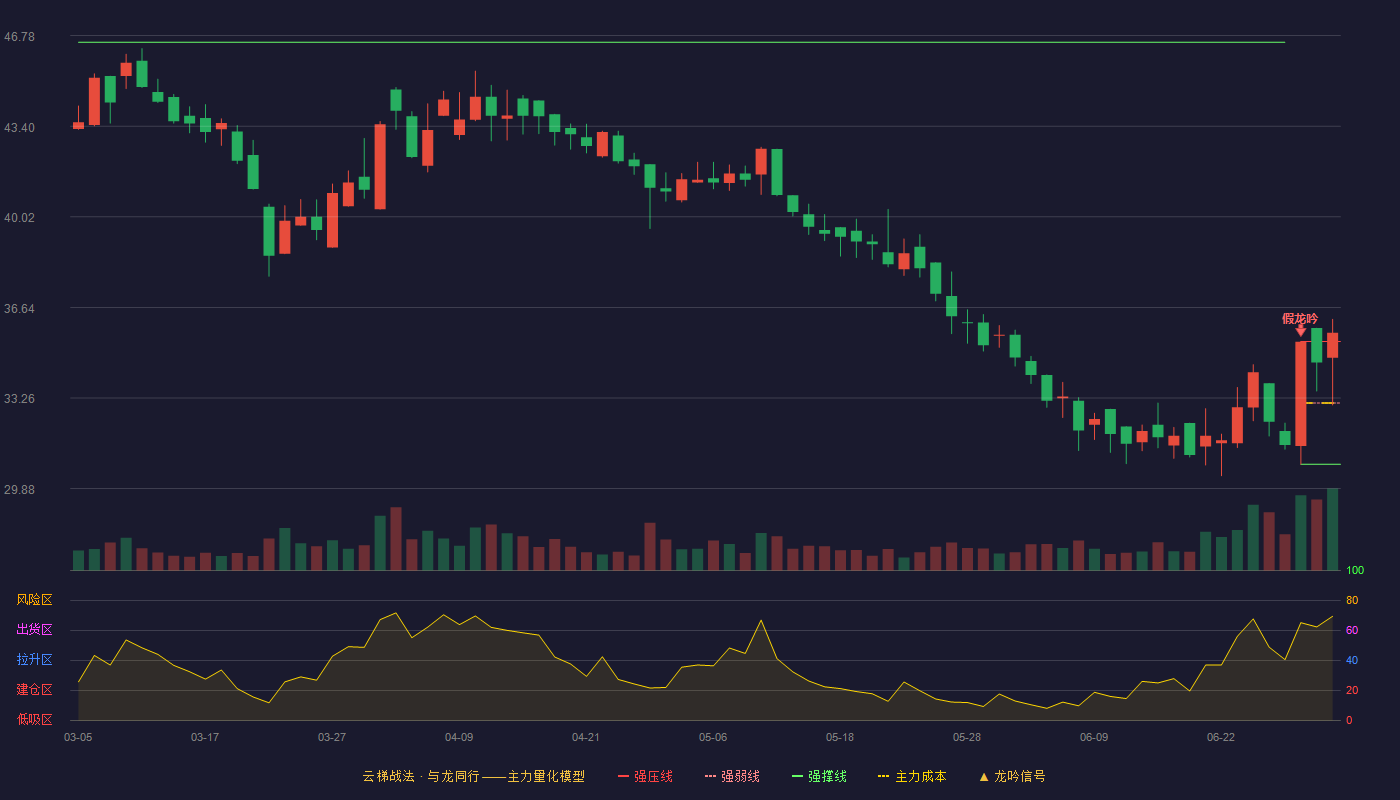Click the 05-18 date label

(840, 737)
